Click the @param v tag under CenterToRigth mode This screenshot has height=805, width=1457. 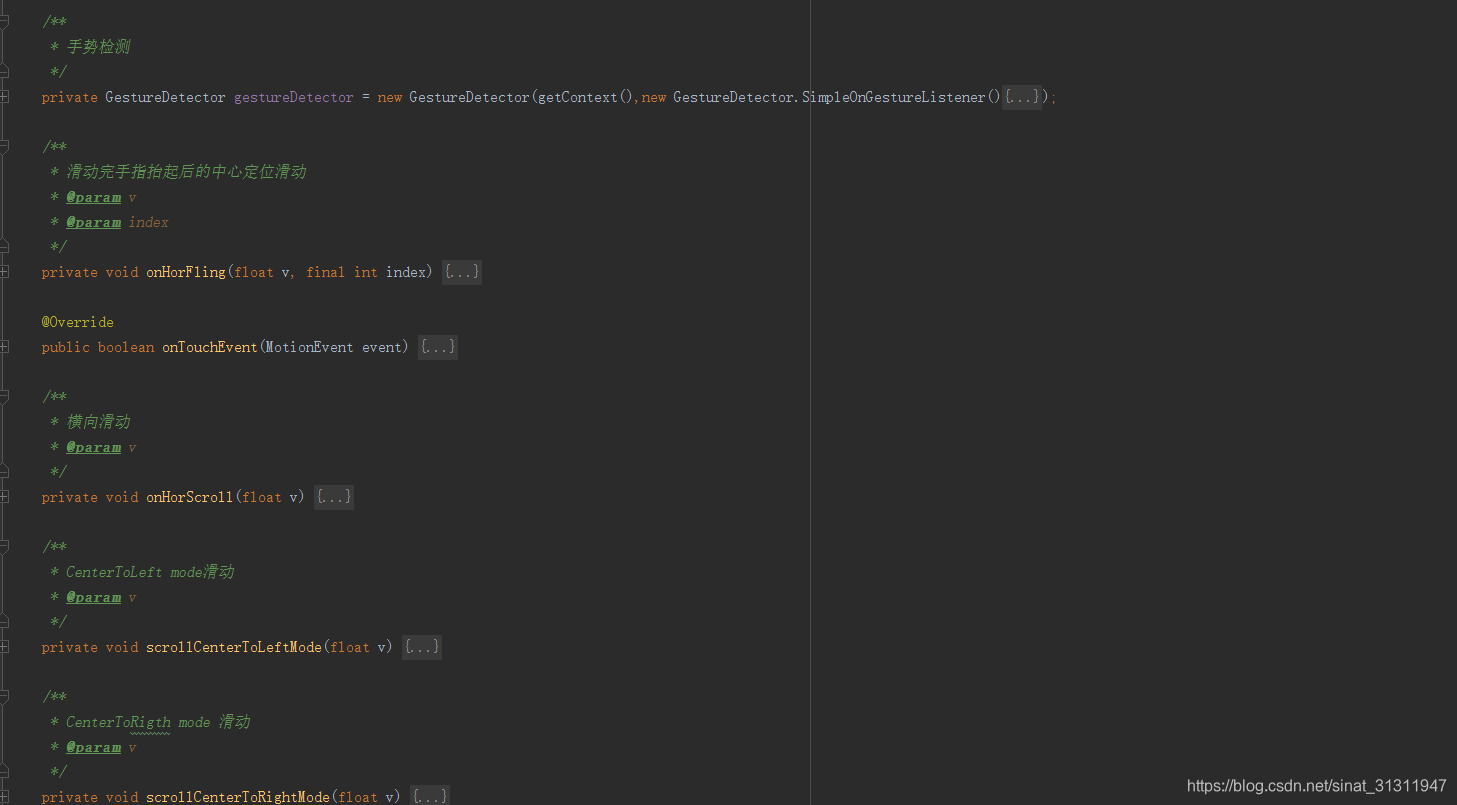pyautogui.click(x=101, y=747)
